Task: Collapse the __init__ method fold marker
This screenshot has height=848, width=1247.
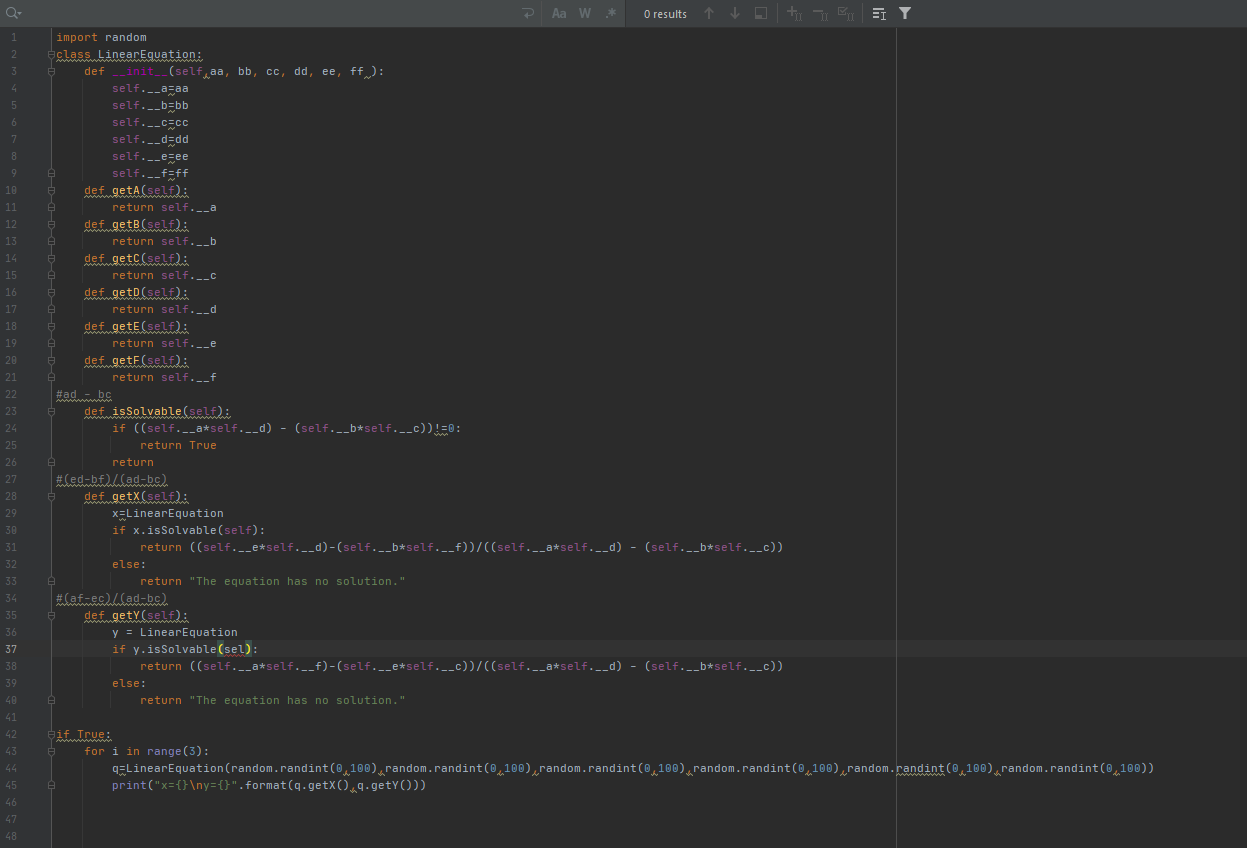Action: click(x=52, y=72)
